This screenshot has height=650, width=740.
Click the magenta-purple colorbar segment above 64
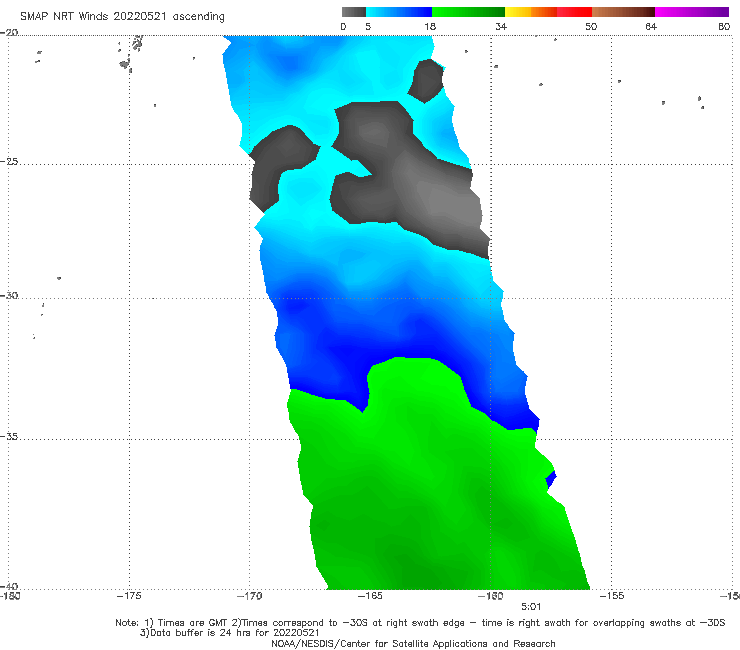(692, 12)
